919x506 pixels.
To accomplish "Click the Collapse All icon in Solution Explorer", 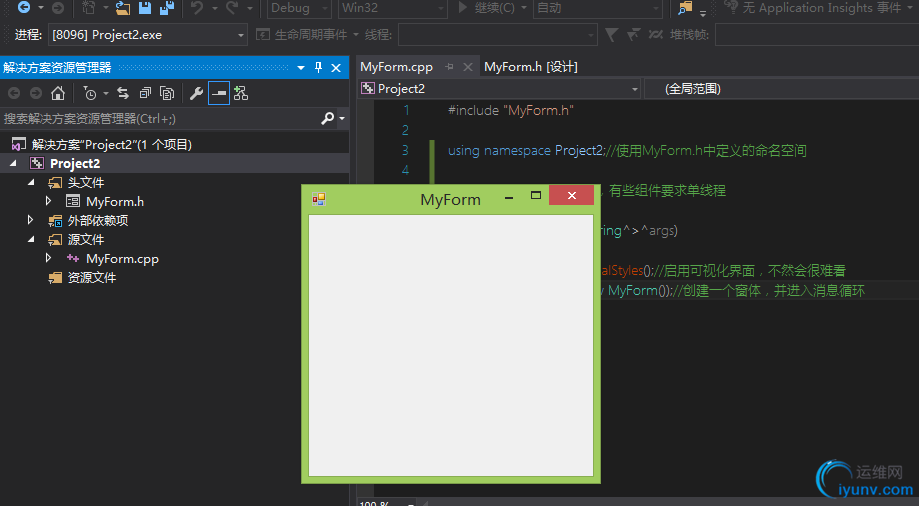I will [x=145, y=93].
